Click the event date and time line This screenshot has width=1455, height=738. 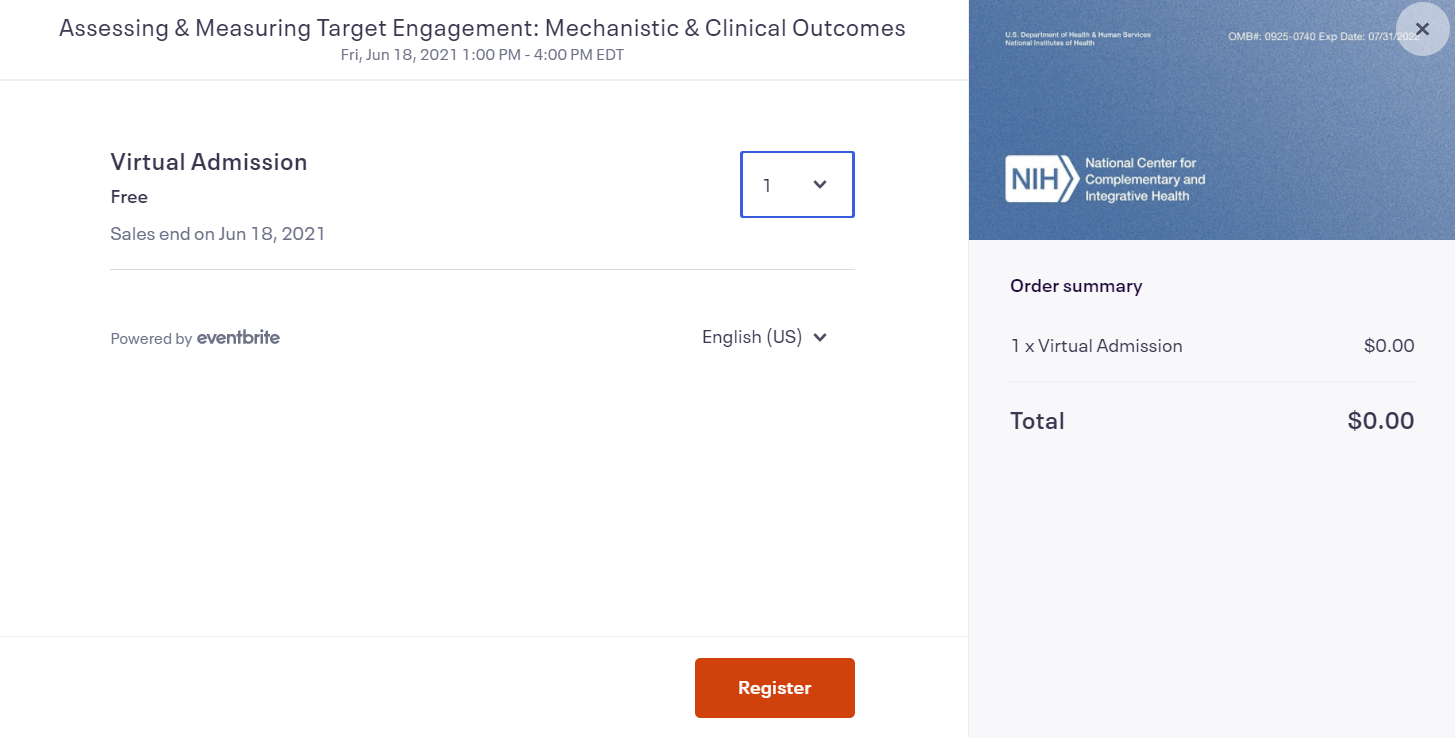click(482, 55)
